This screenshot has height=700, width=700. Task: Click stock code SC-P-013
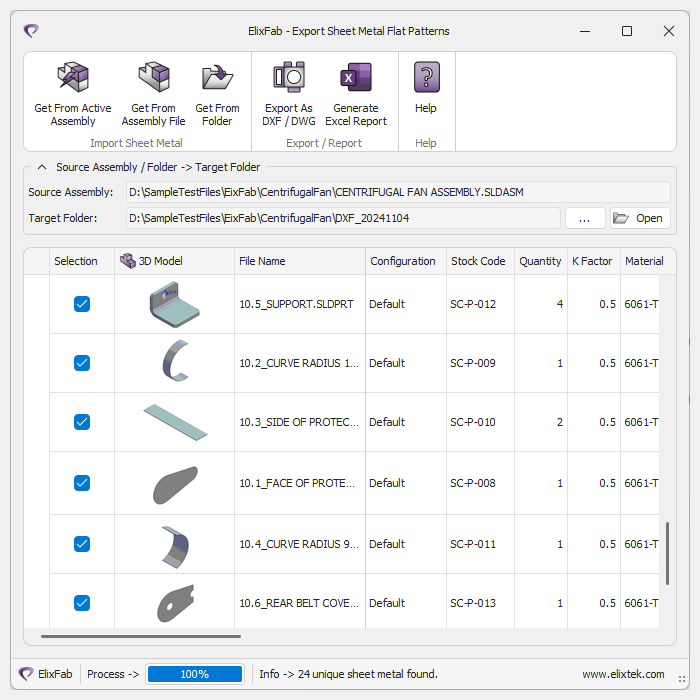point(473,603)
